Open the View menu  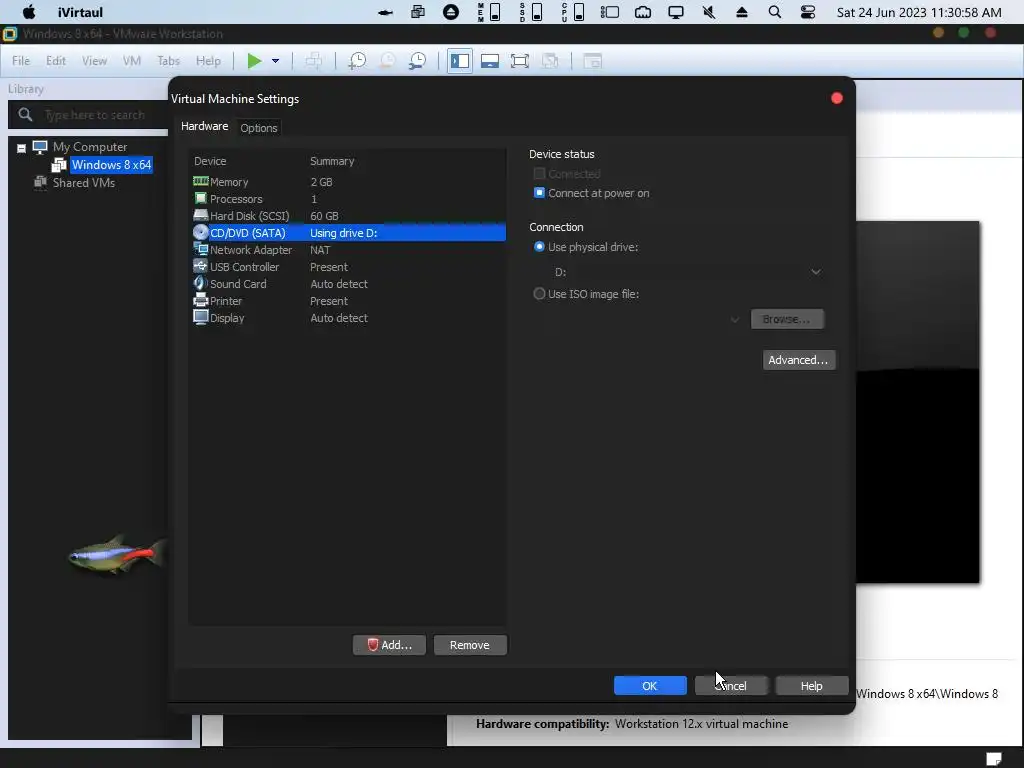[x=94, y=61]
